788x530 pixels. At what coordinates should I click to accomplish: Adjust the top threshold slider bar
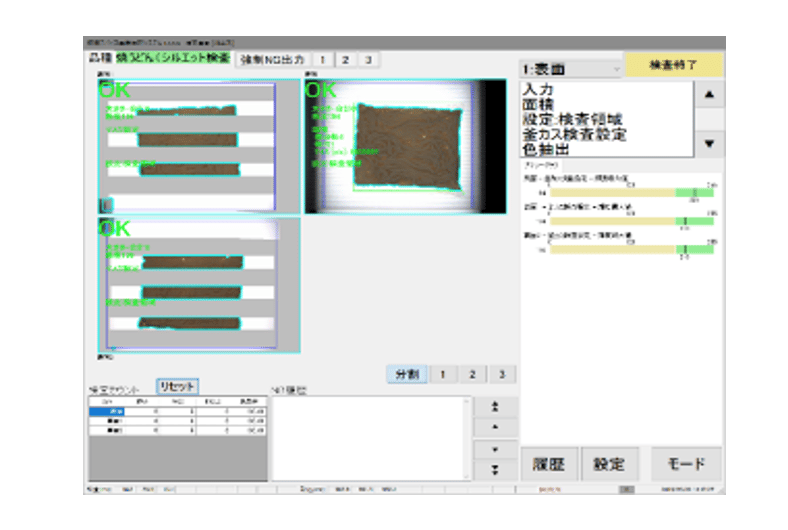coord(631,193)
